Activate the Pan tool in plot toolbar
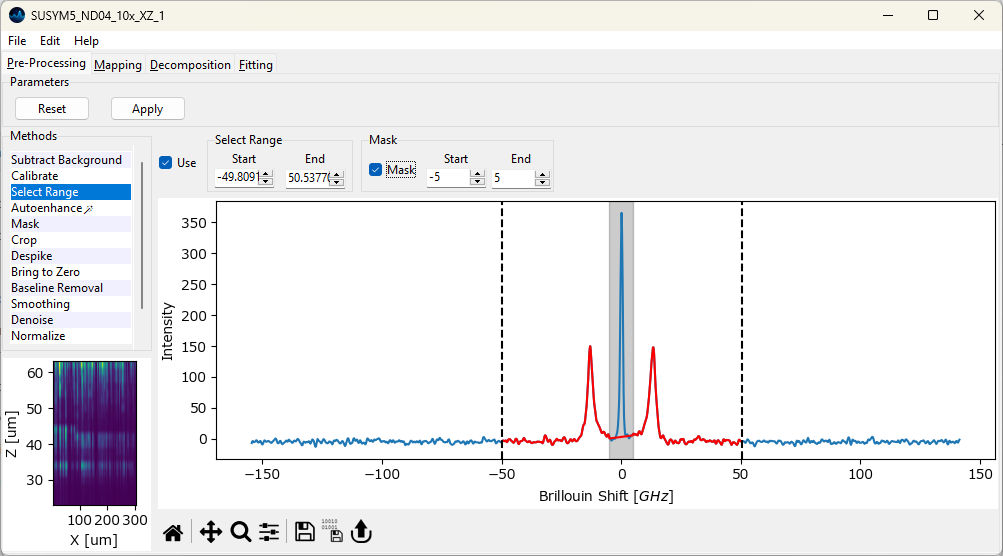 click(x=210, y=532)
